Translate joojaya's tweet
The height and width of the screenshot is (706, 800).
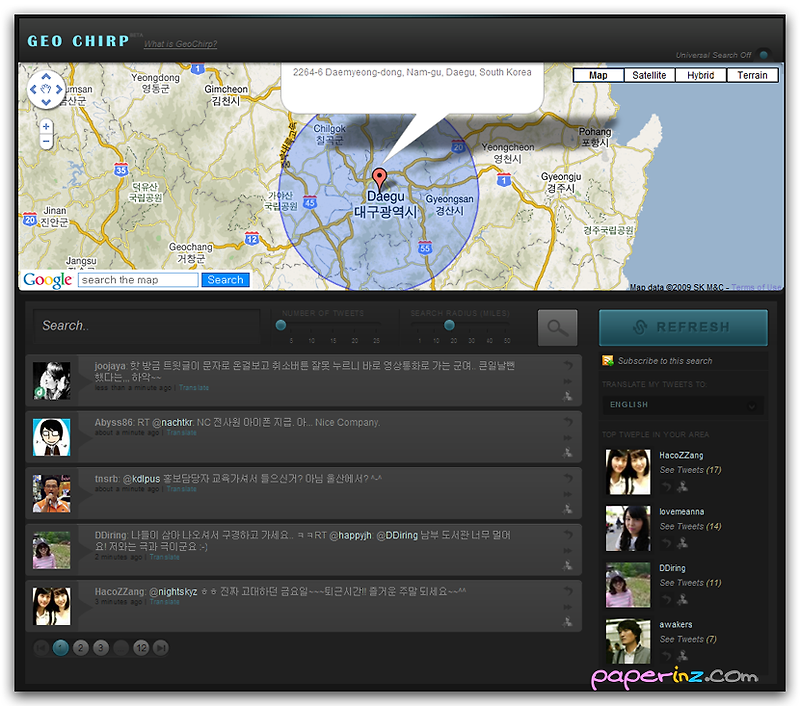pyautogui.click(x=194, y=388)
